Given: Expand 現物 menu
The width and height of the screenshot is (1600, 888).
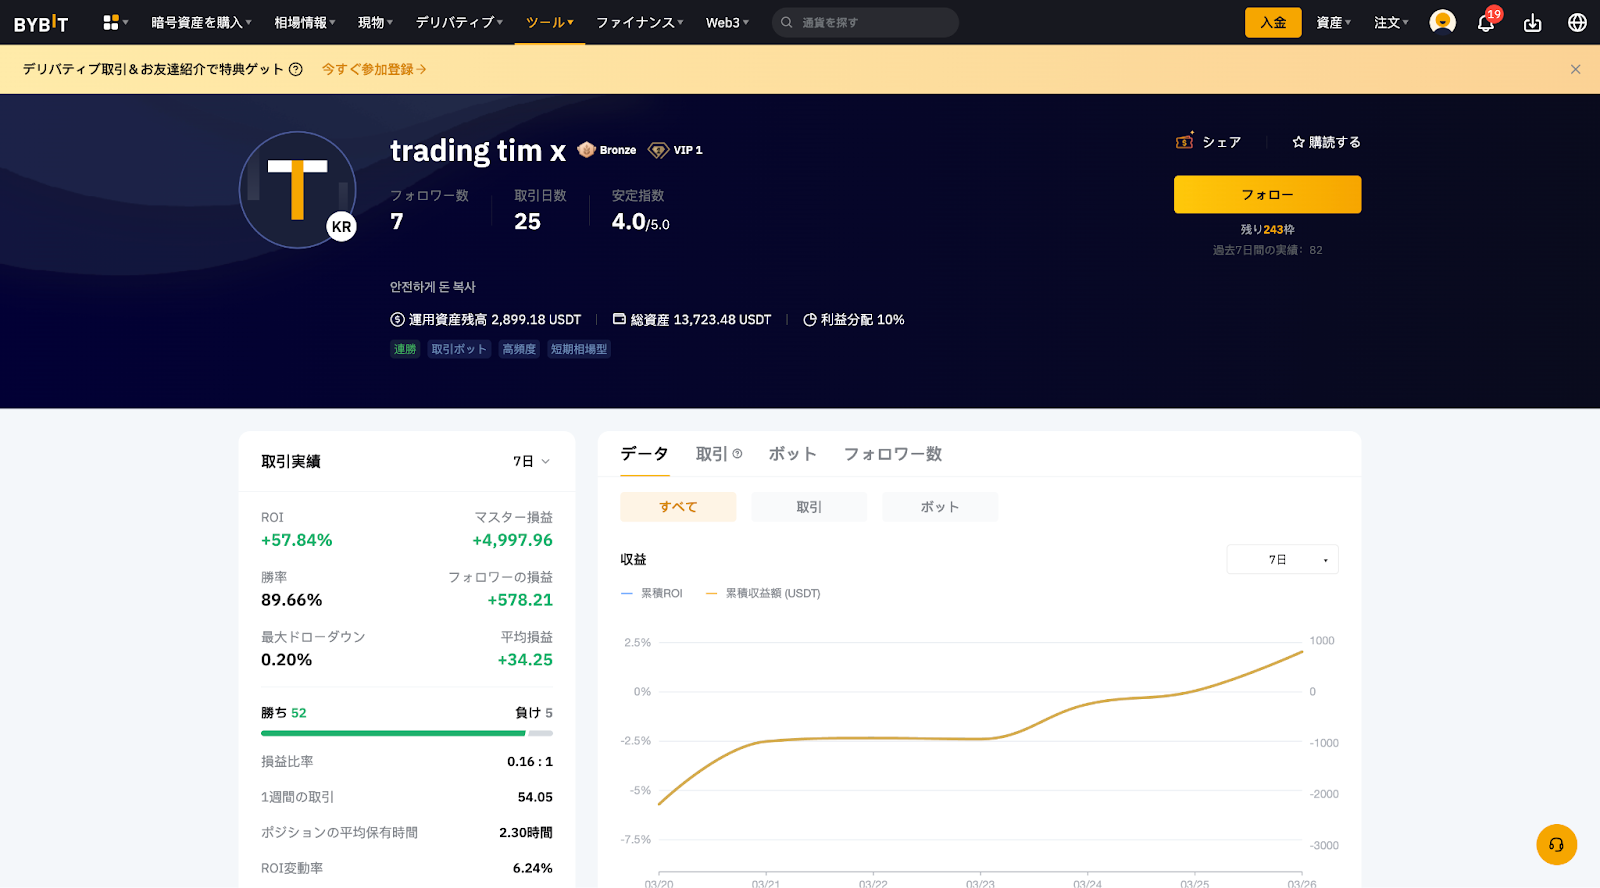Looking at the screenshot, I should pyautogui.click(x=375, y=22).
